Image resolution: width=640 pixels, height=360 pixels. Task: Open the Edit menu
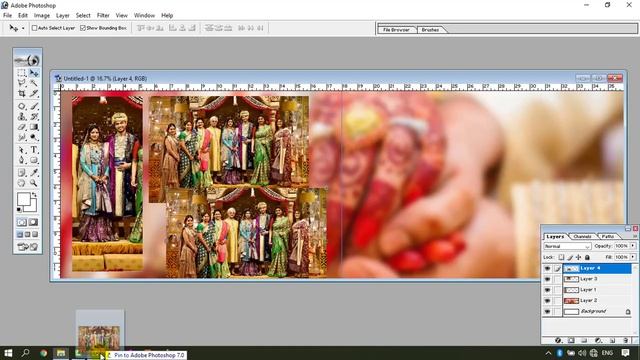[x=23, y=15]
